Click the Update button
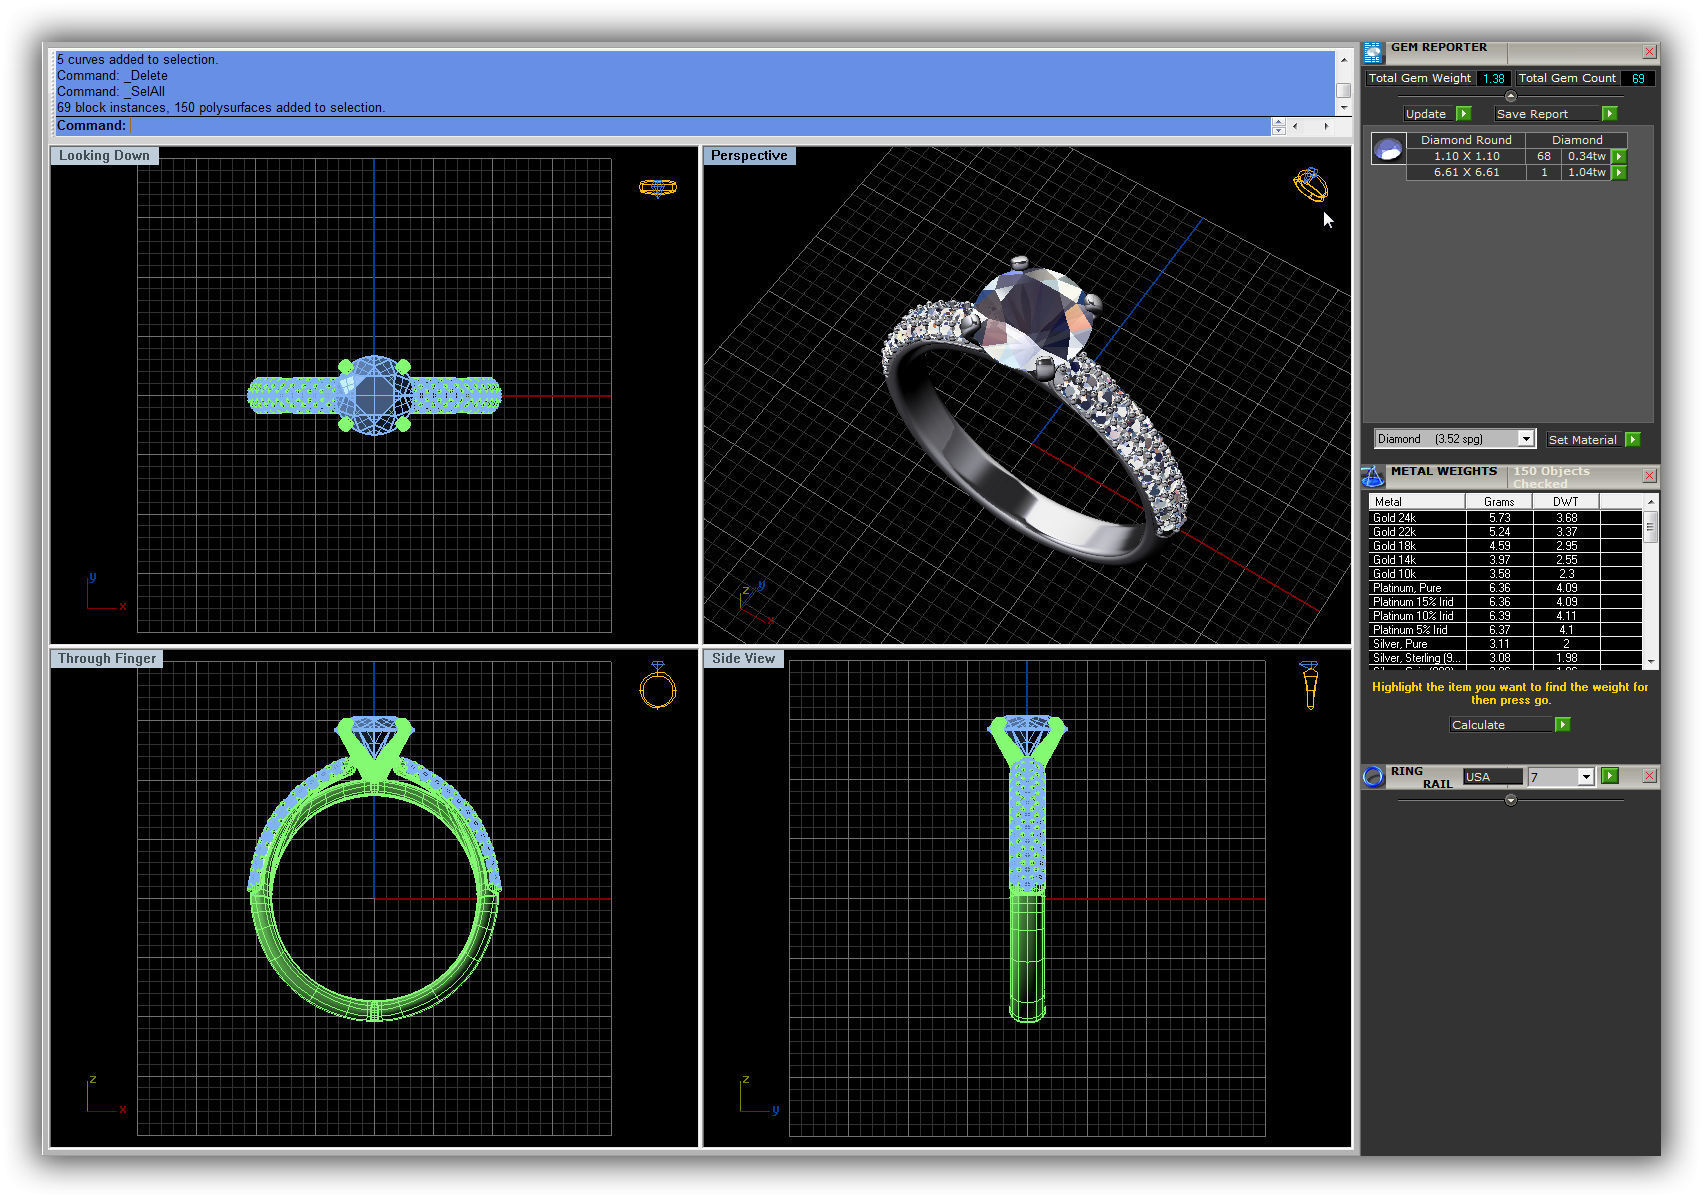Image resolution: width=1703 pixels, height=1198 pixels. [x=1427, y=114]
